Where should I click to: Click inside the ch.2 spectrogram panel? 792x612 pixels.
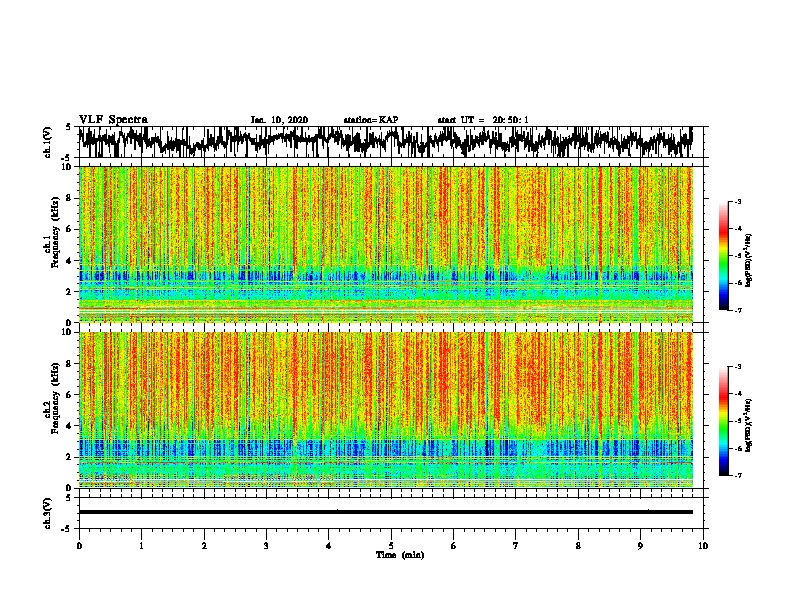click(x=386, y=410)
